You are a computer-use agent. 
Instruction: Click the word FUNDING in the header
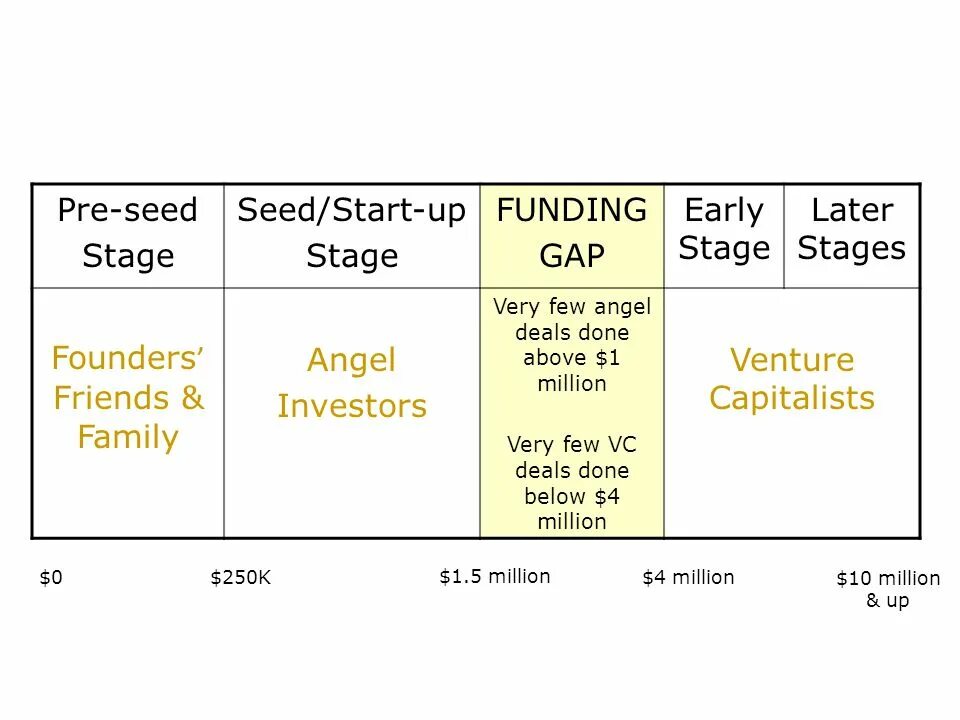tap(572, 211)
